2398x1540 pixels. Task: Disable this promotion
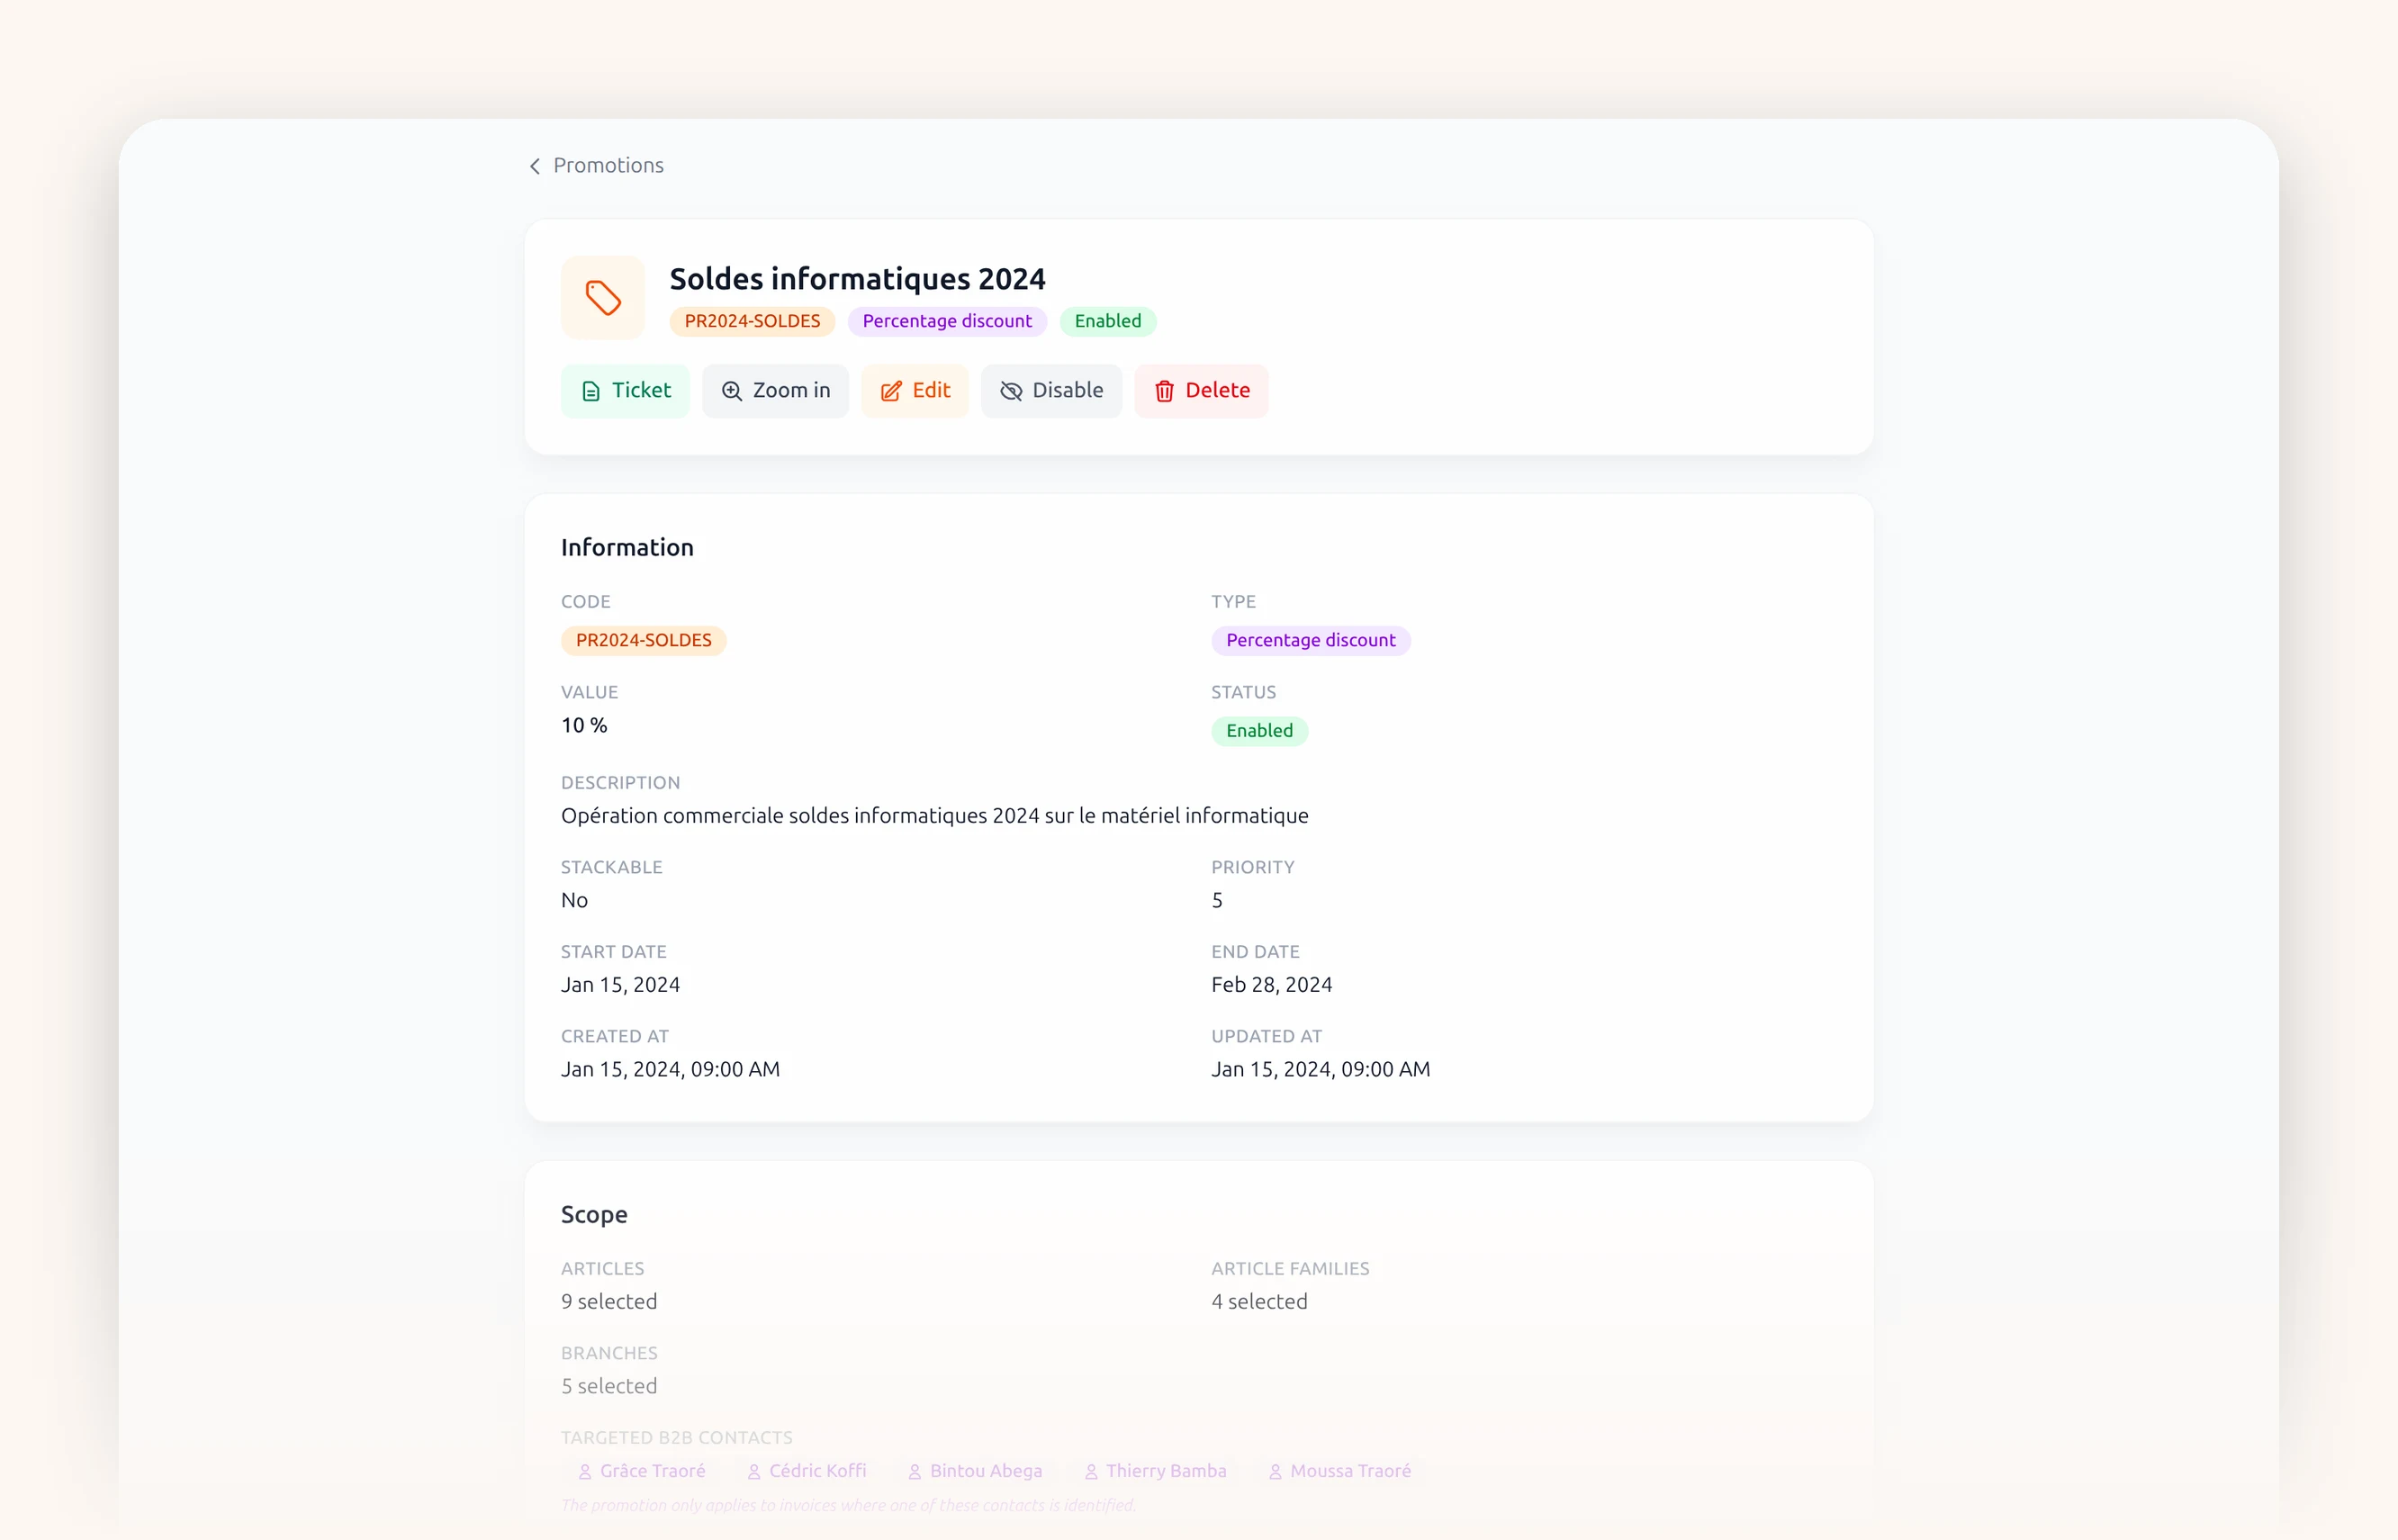(x=1051, y=390)
